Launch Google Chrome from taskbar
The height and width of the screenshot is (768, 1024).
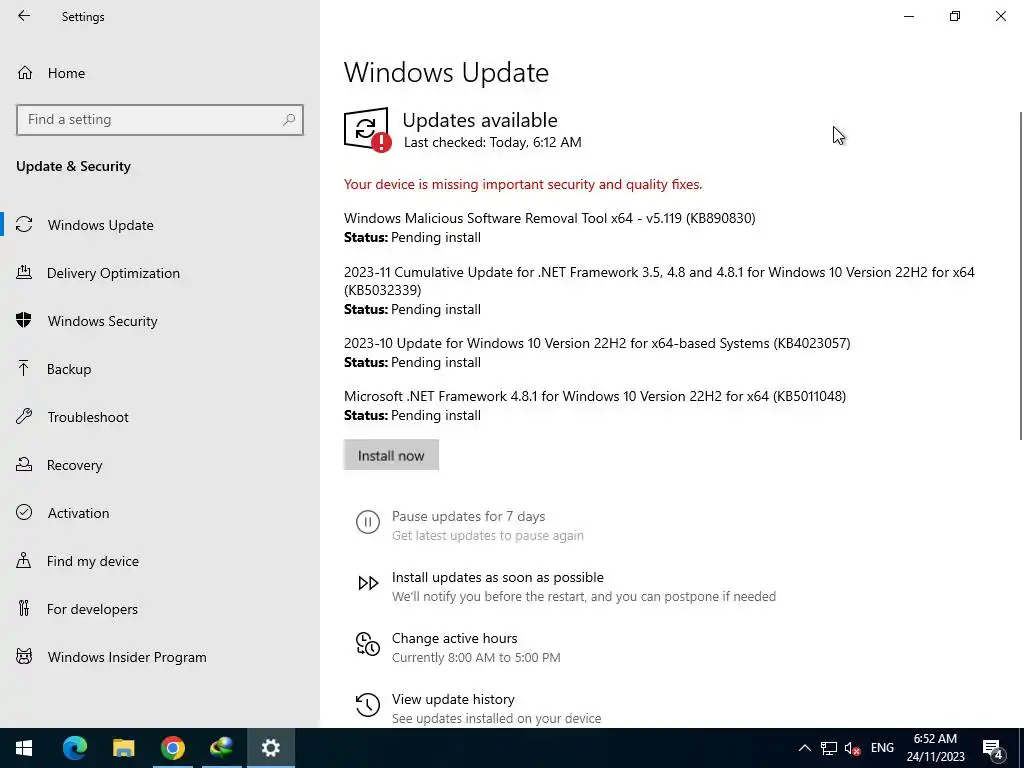coord(172,748)
